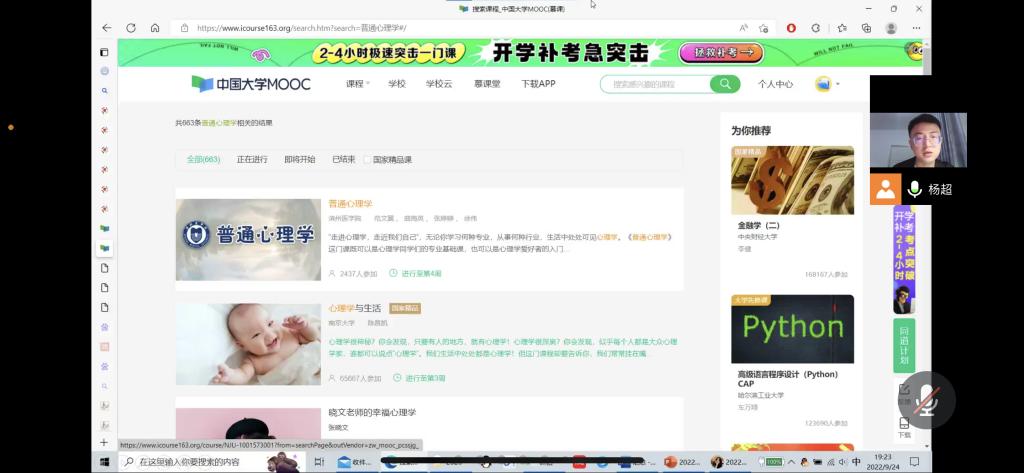Open 高级语言程序设计（Python）CAP course

[x=788, y=379]
